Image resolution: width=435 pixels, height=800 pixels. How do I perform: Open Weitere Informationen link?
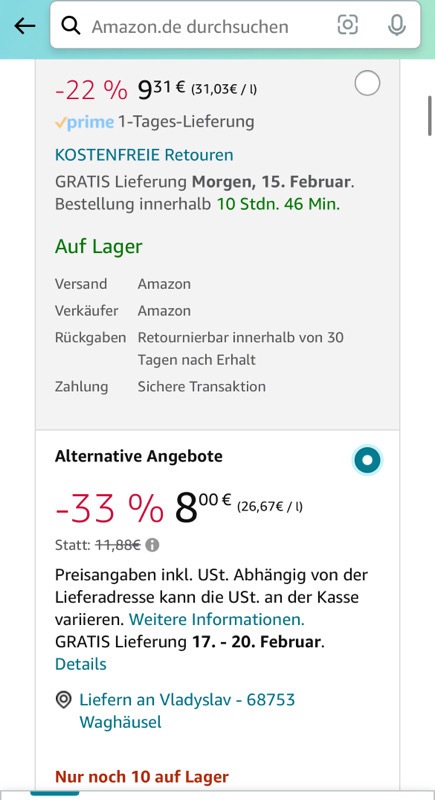click(x=216, y=619)
